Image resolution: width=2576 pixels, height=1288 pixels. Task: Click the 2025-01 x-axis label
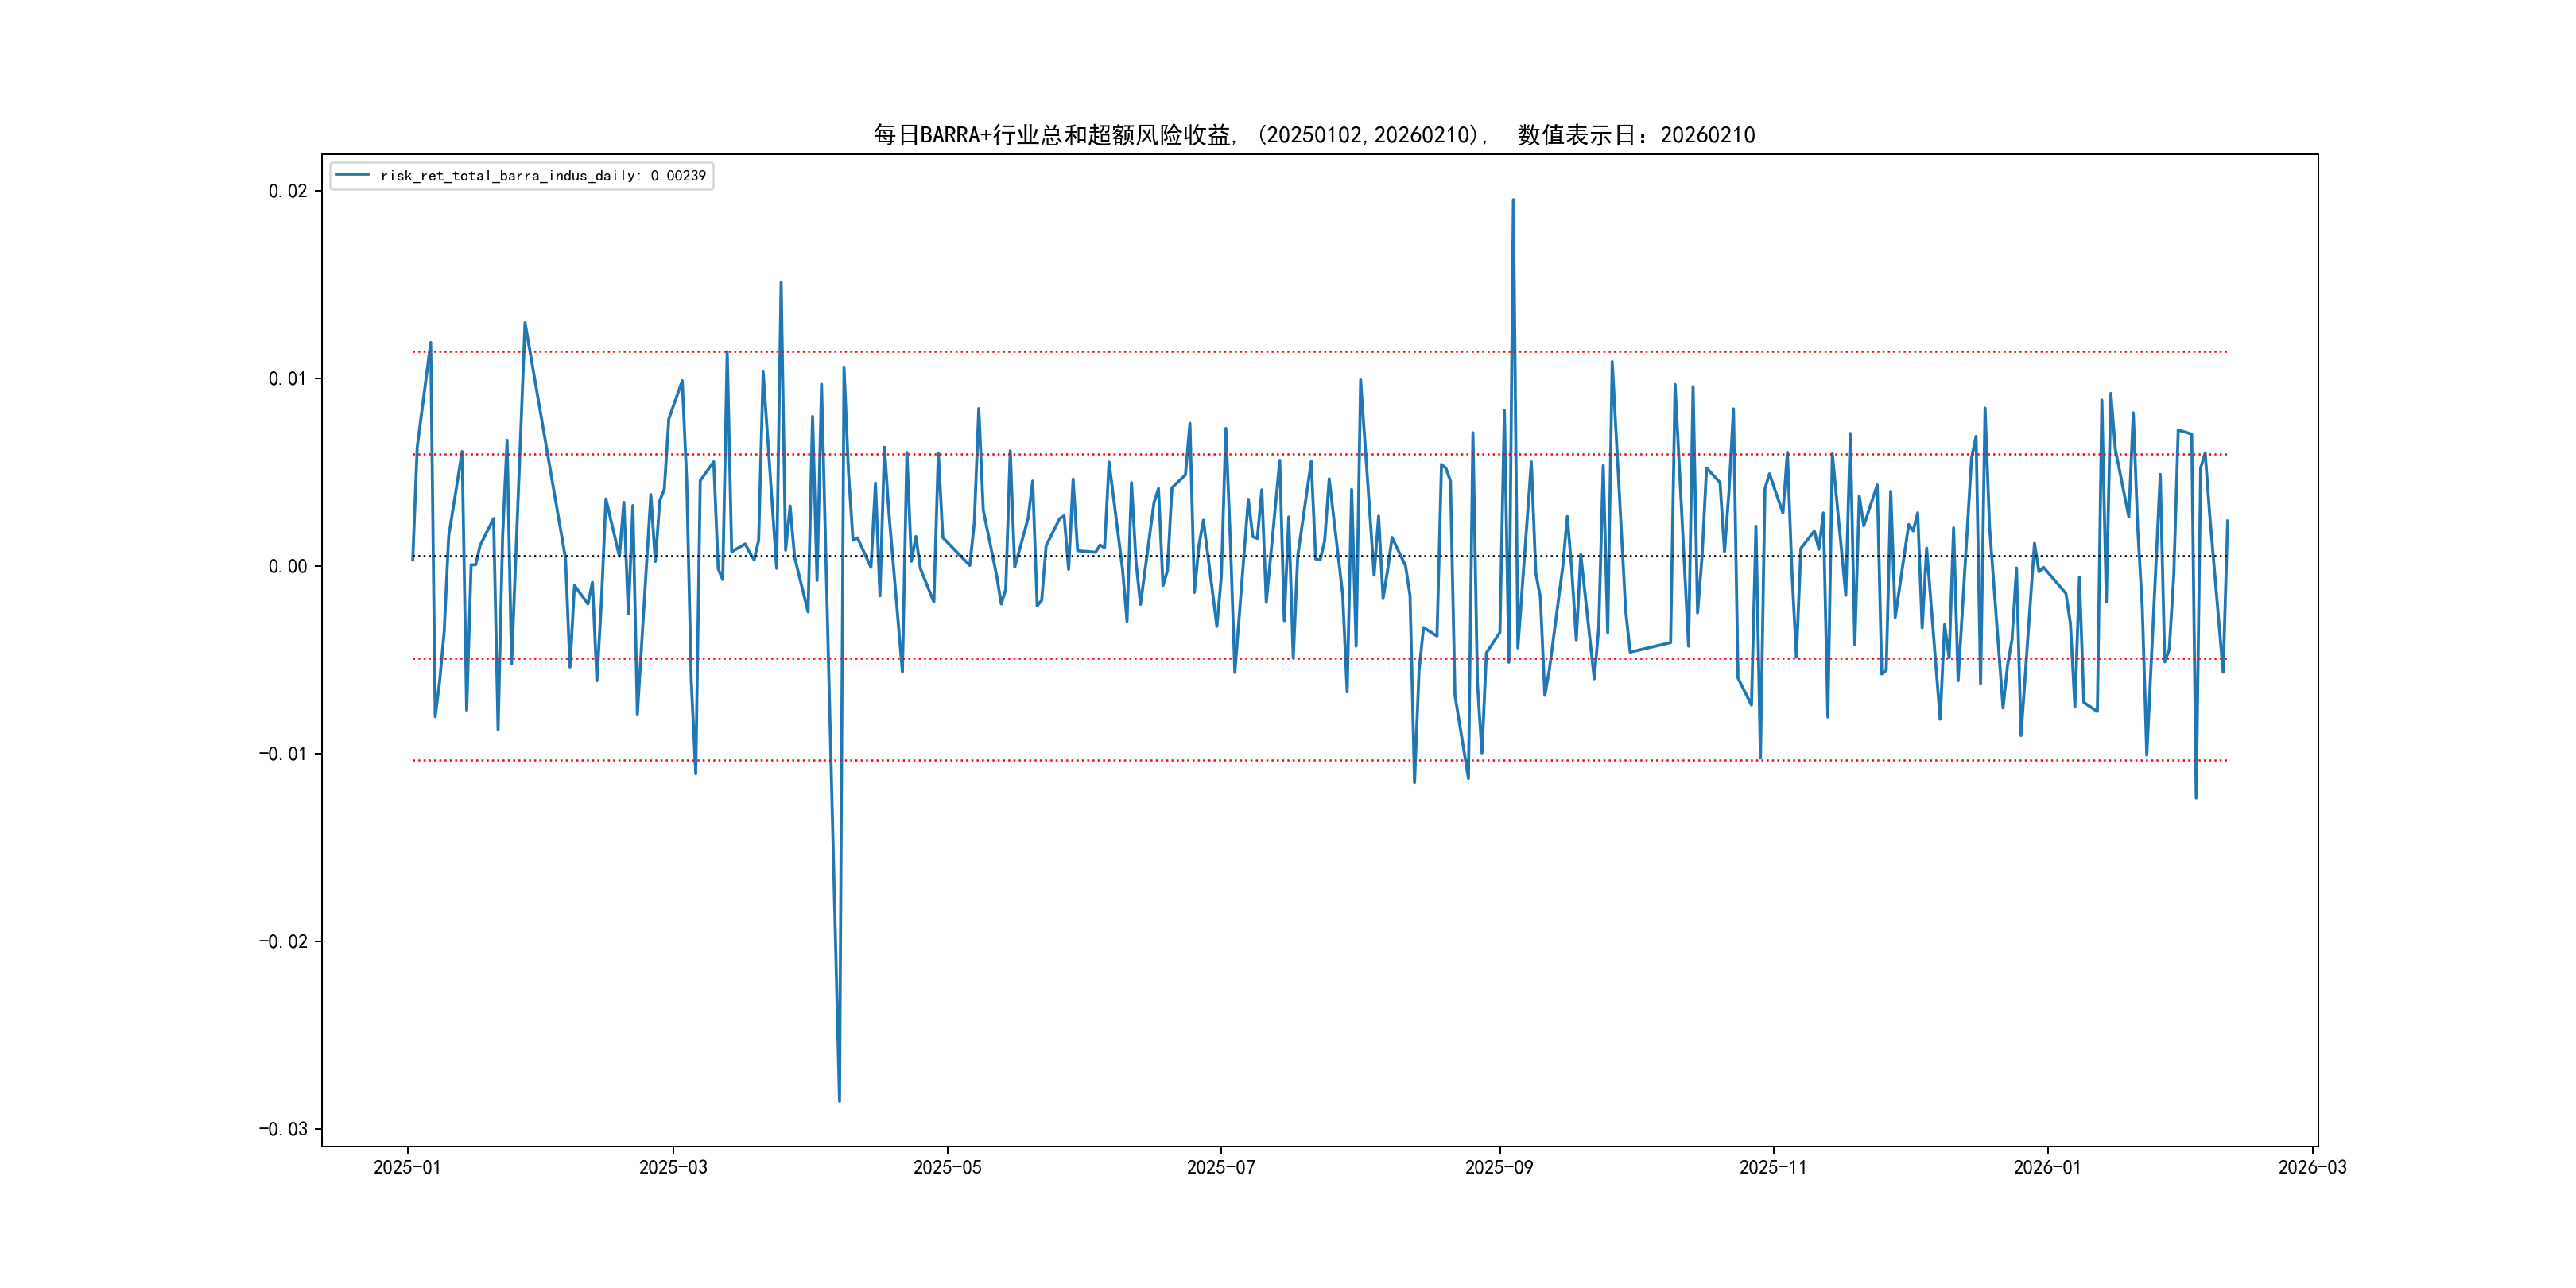click(x=407, y=1167)
